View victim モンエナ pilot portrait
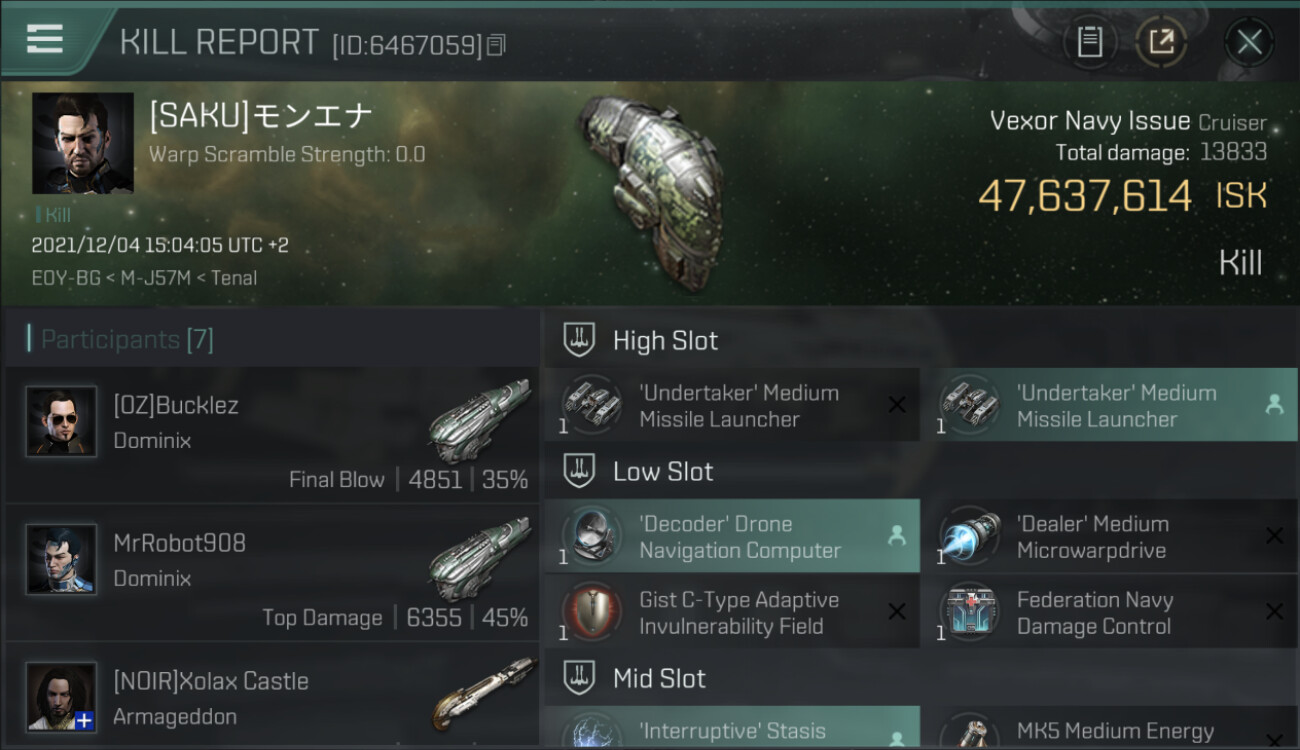This screenshot has height=750, width=1300. pyautogui.click(x=83, y=143)
